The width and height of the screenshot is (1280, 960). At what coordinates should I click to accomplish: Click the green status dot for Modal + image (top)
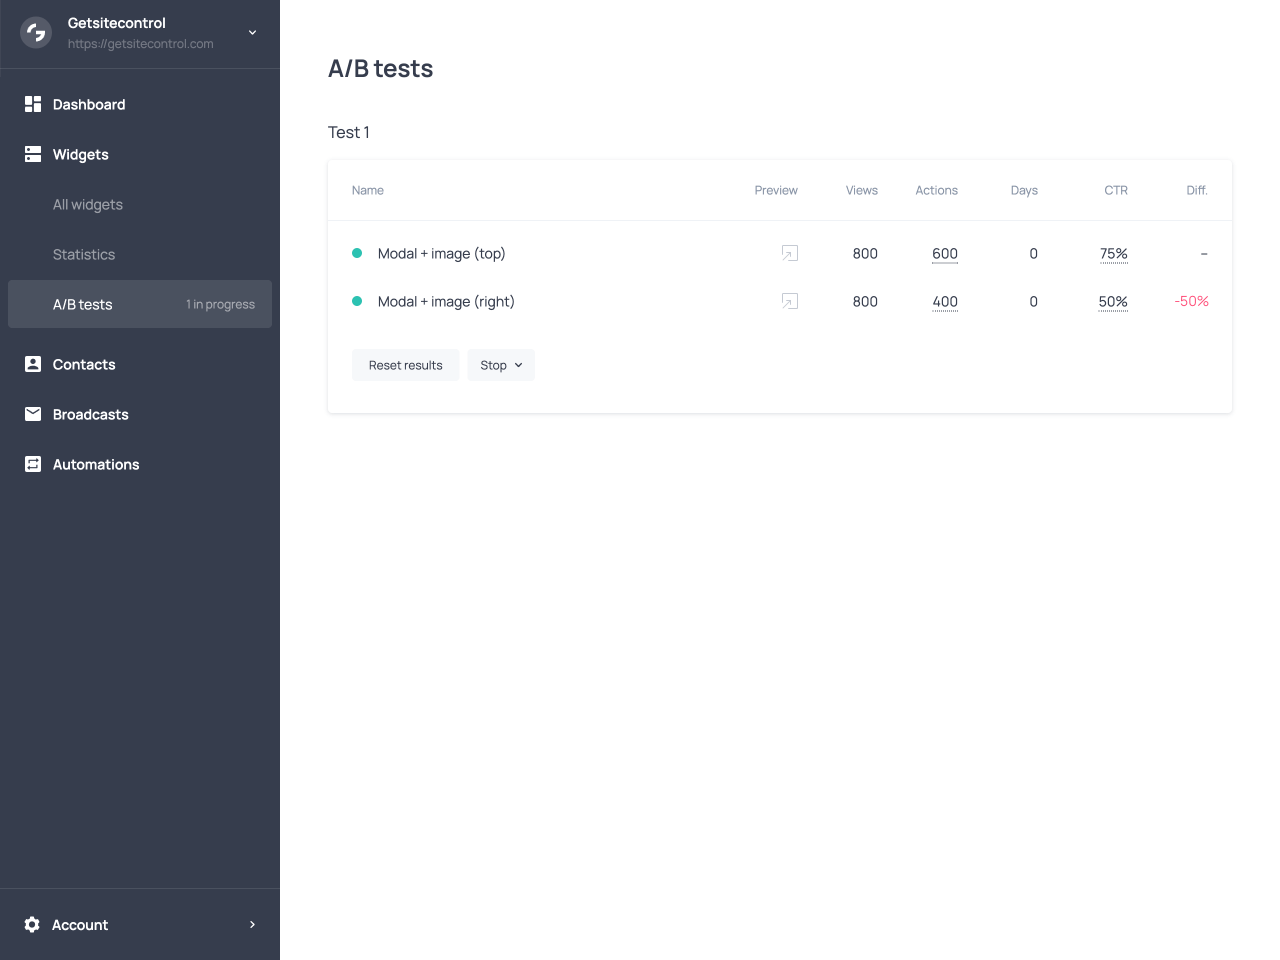tap(357, 254)
